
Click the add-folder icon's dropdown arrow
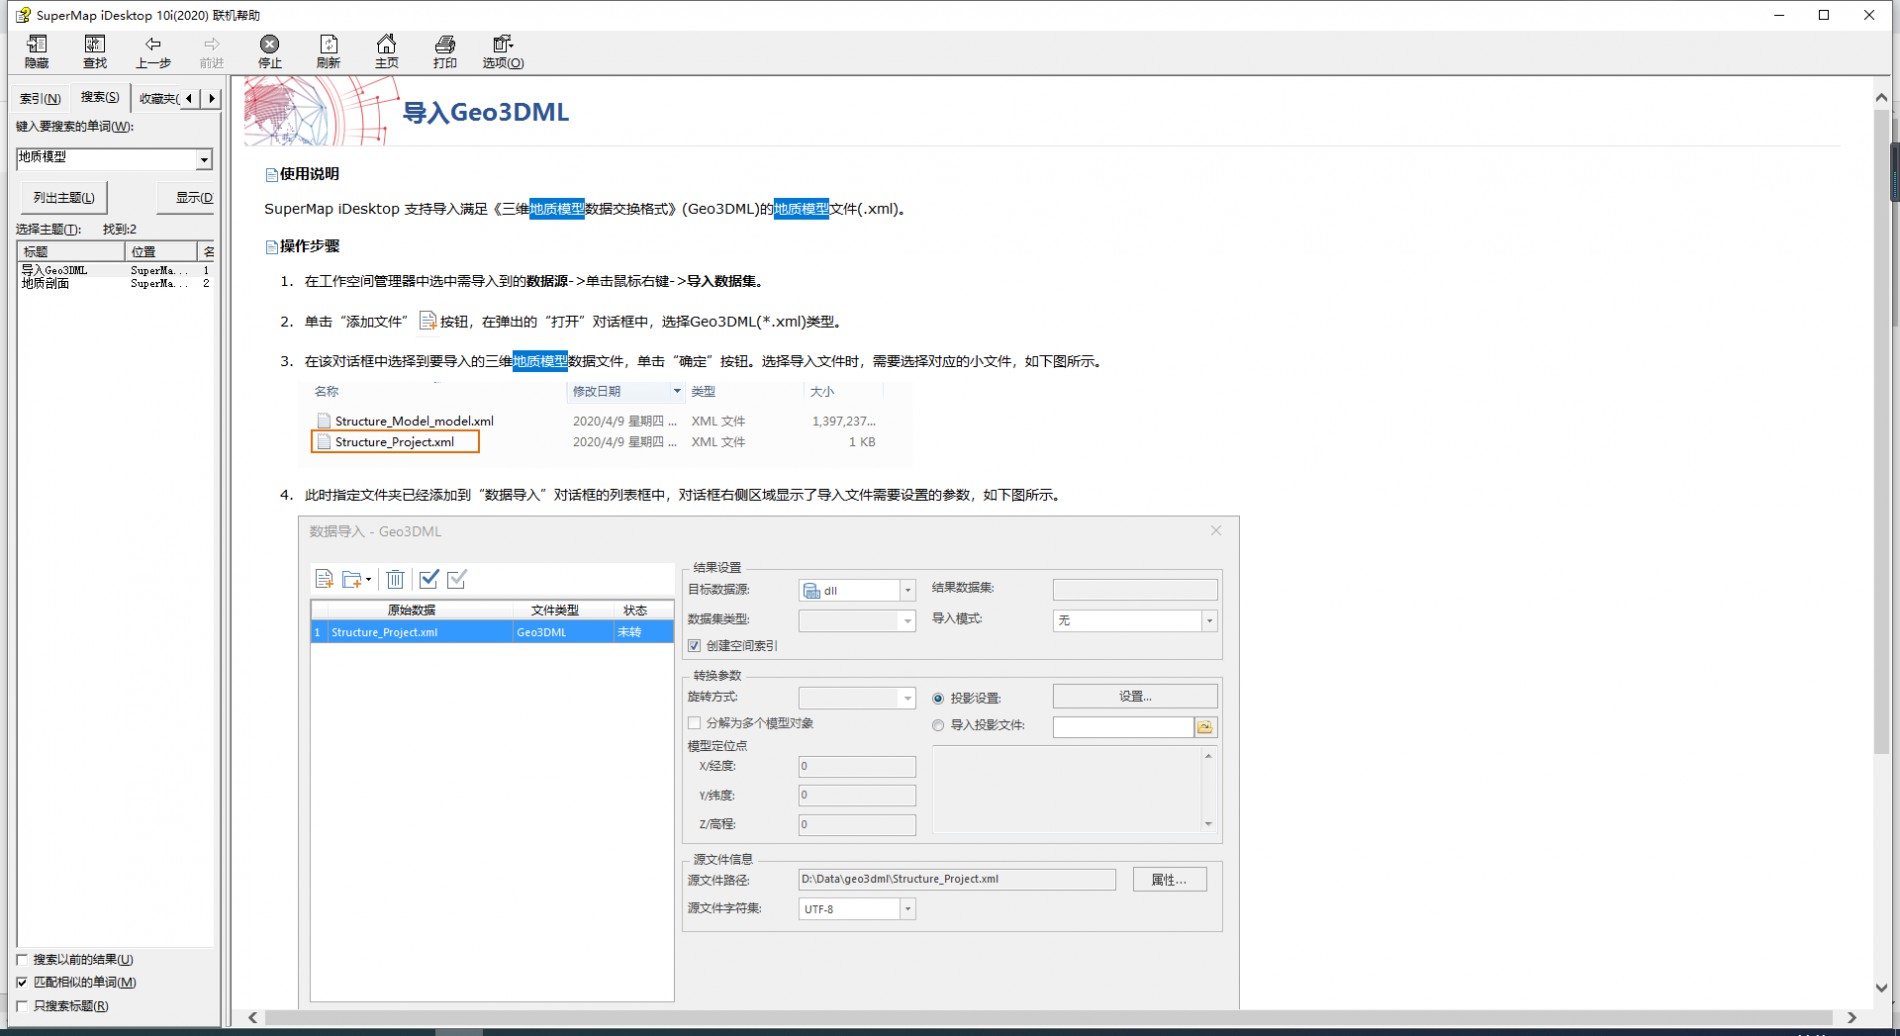pyautogui.click(x=368, y=580)
